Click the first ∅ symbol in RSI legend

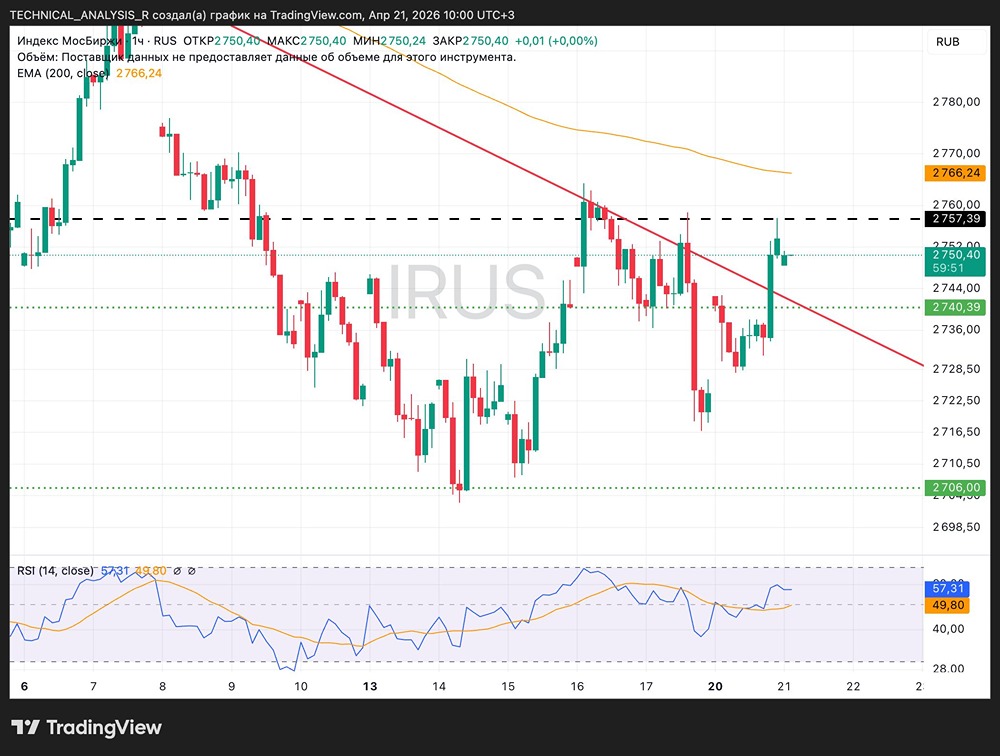click(x=177, y=571)
